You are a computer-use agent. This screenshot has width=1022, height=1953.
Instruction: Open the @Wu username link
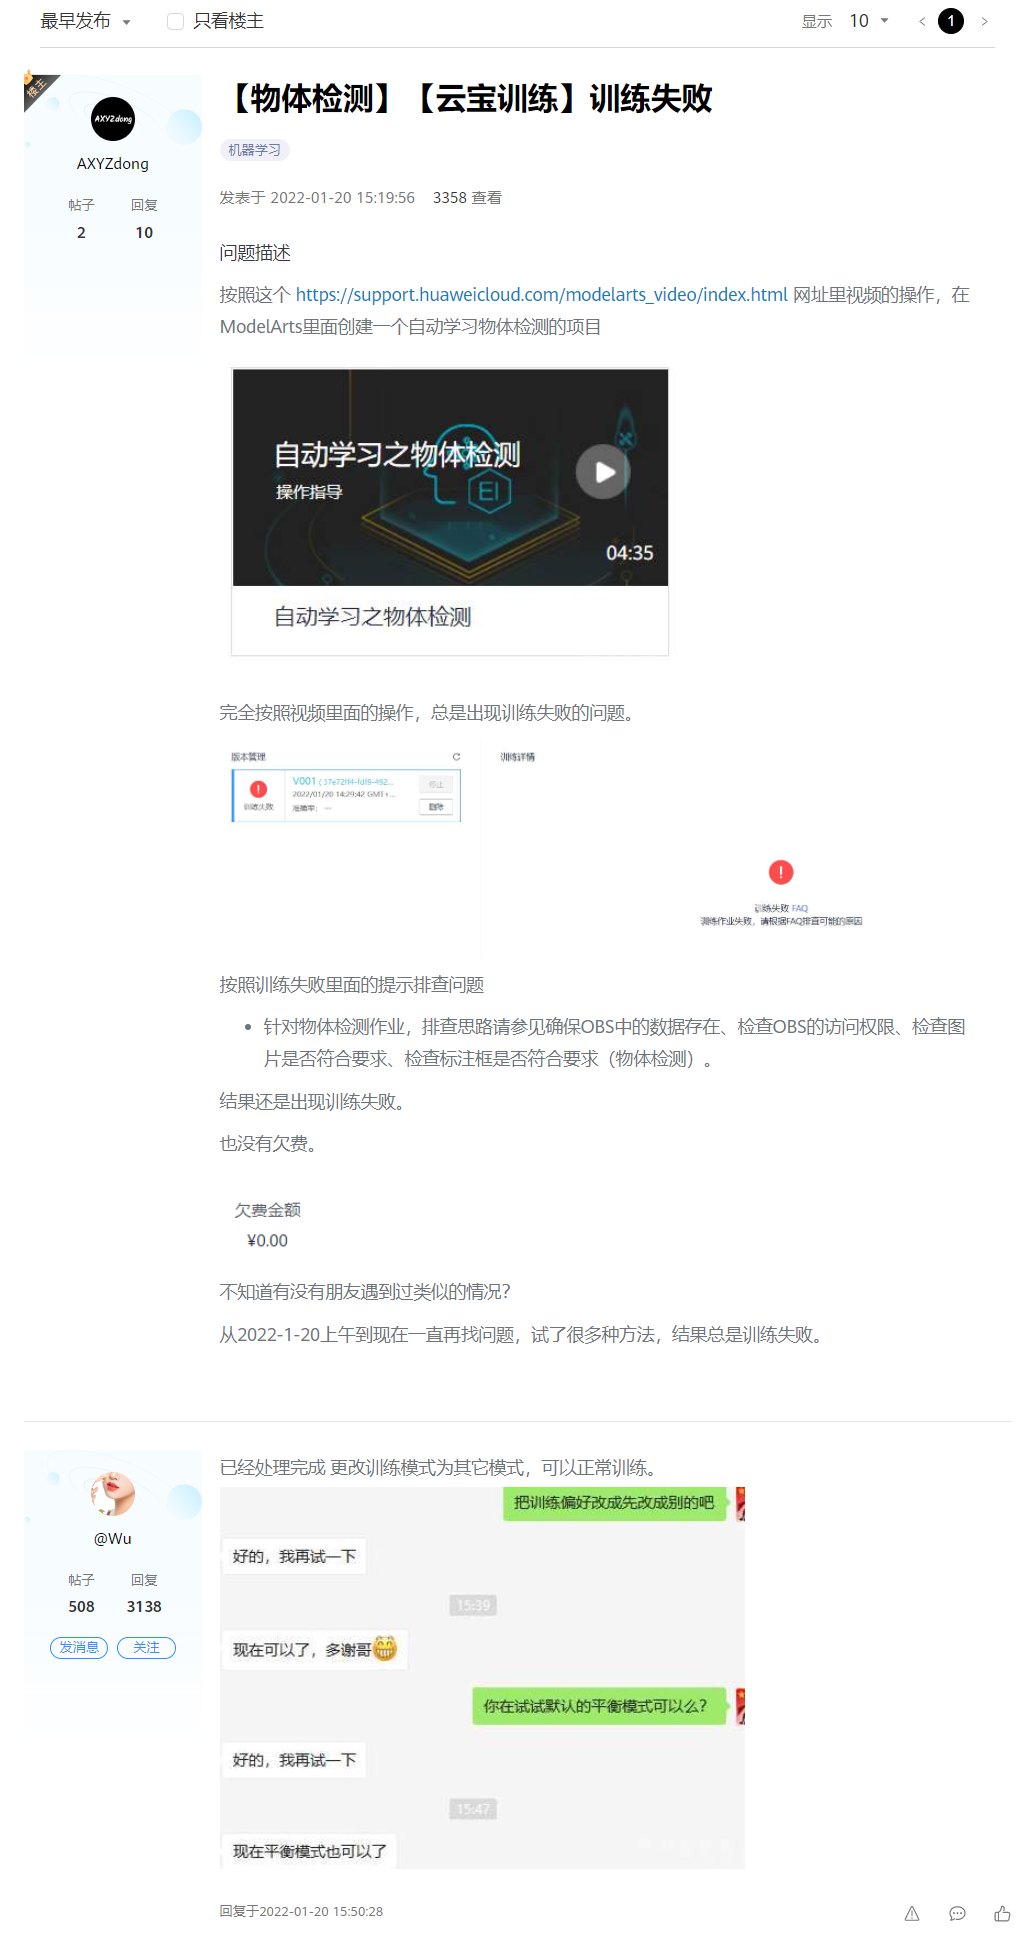tap(113, 1539)
